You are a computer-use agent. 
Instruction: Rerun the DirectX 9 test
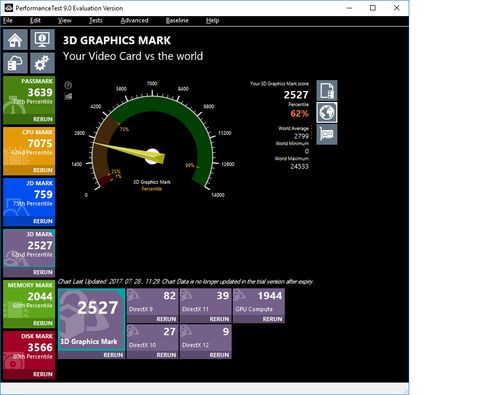tap(166, 319)
